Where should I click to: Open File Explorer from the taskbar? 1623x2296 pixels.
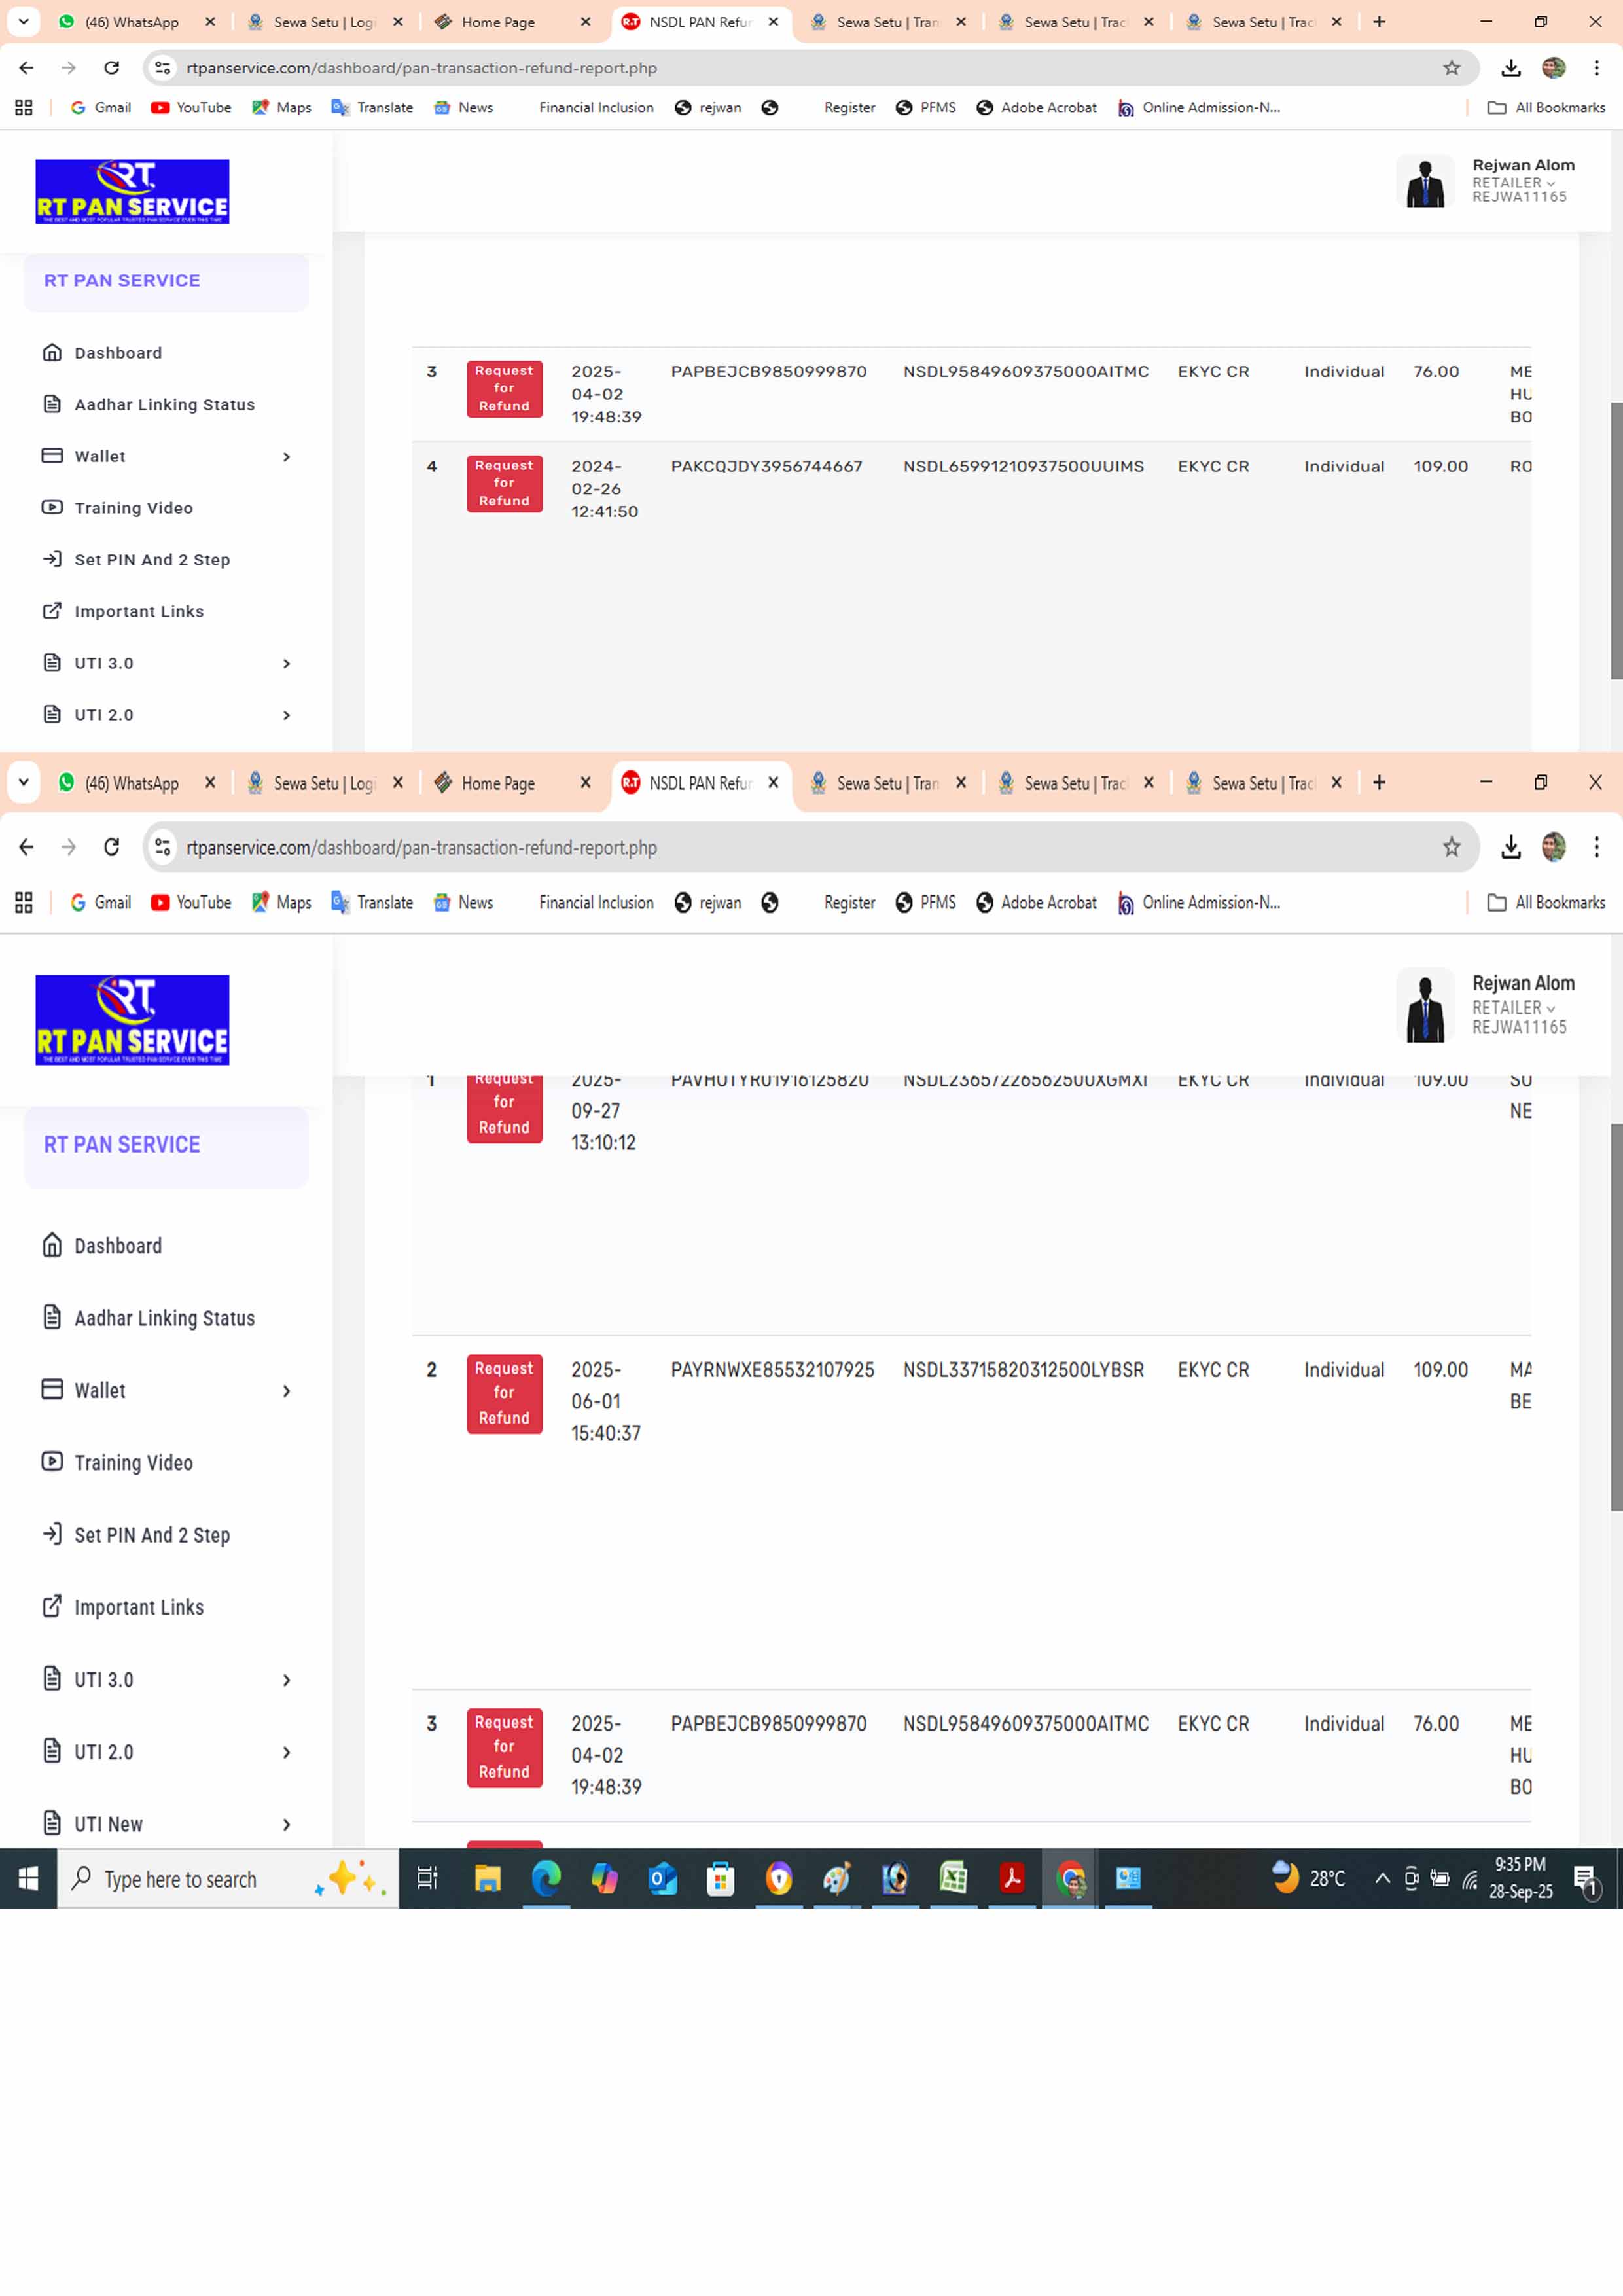[x=487, y=1879]
